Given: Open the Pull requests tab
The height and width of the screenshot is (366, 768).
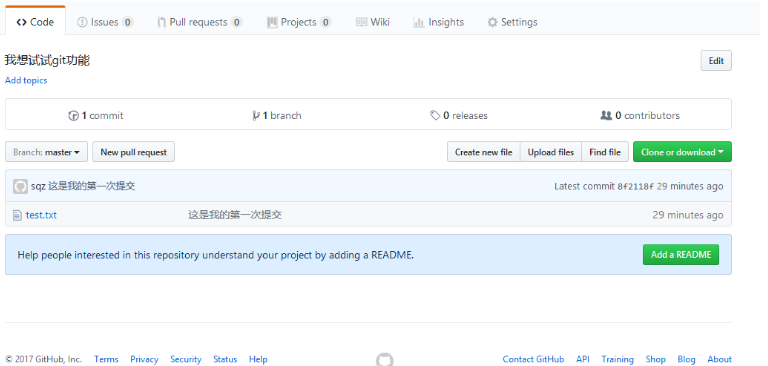Looking at the screenshot, I should [x=199, y=22].
